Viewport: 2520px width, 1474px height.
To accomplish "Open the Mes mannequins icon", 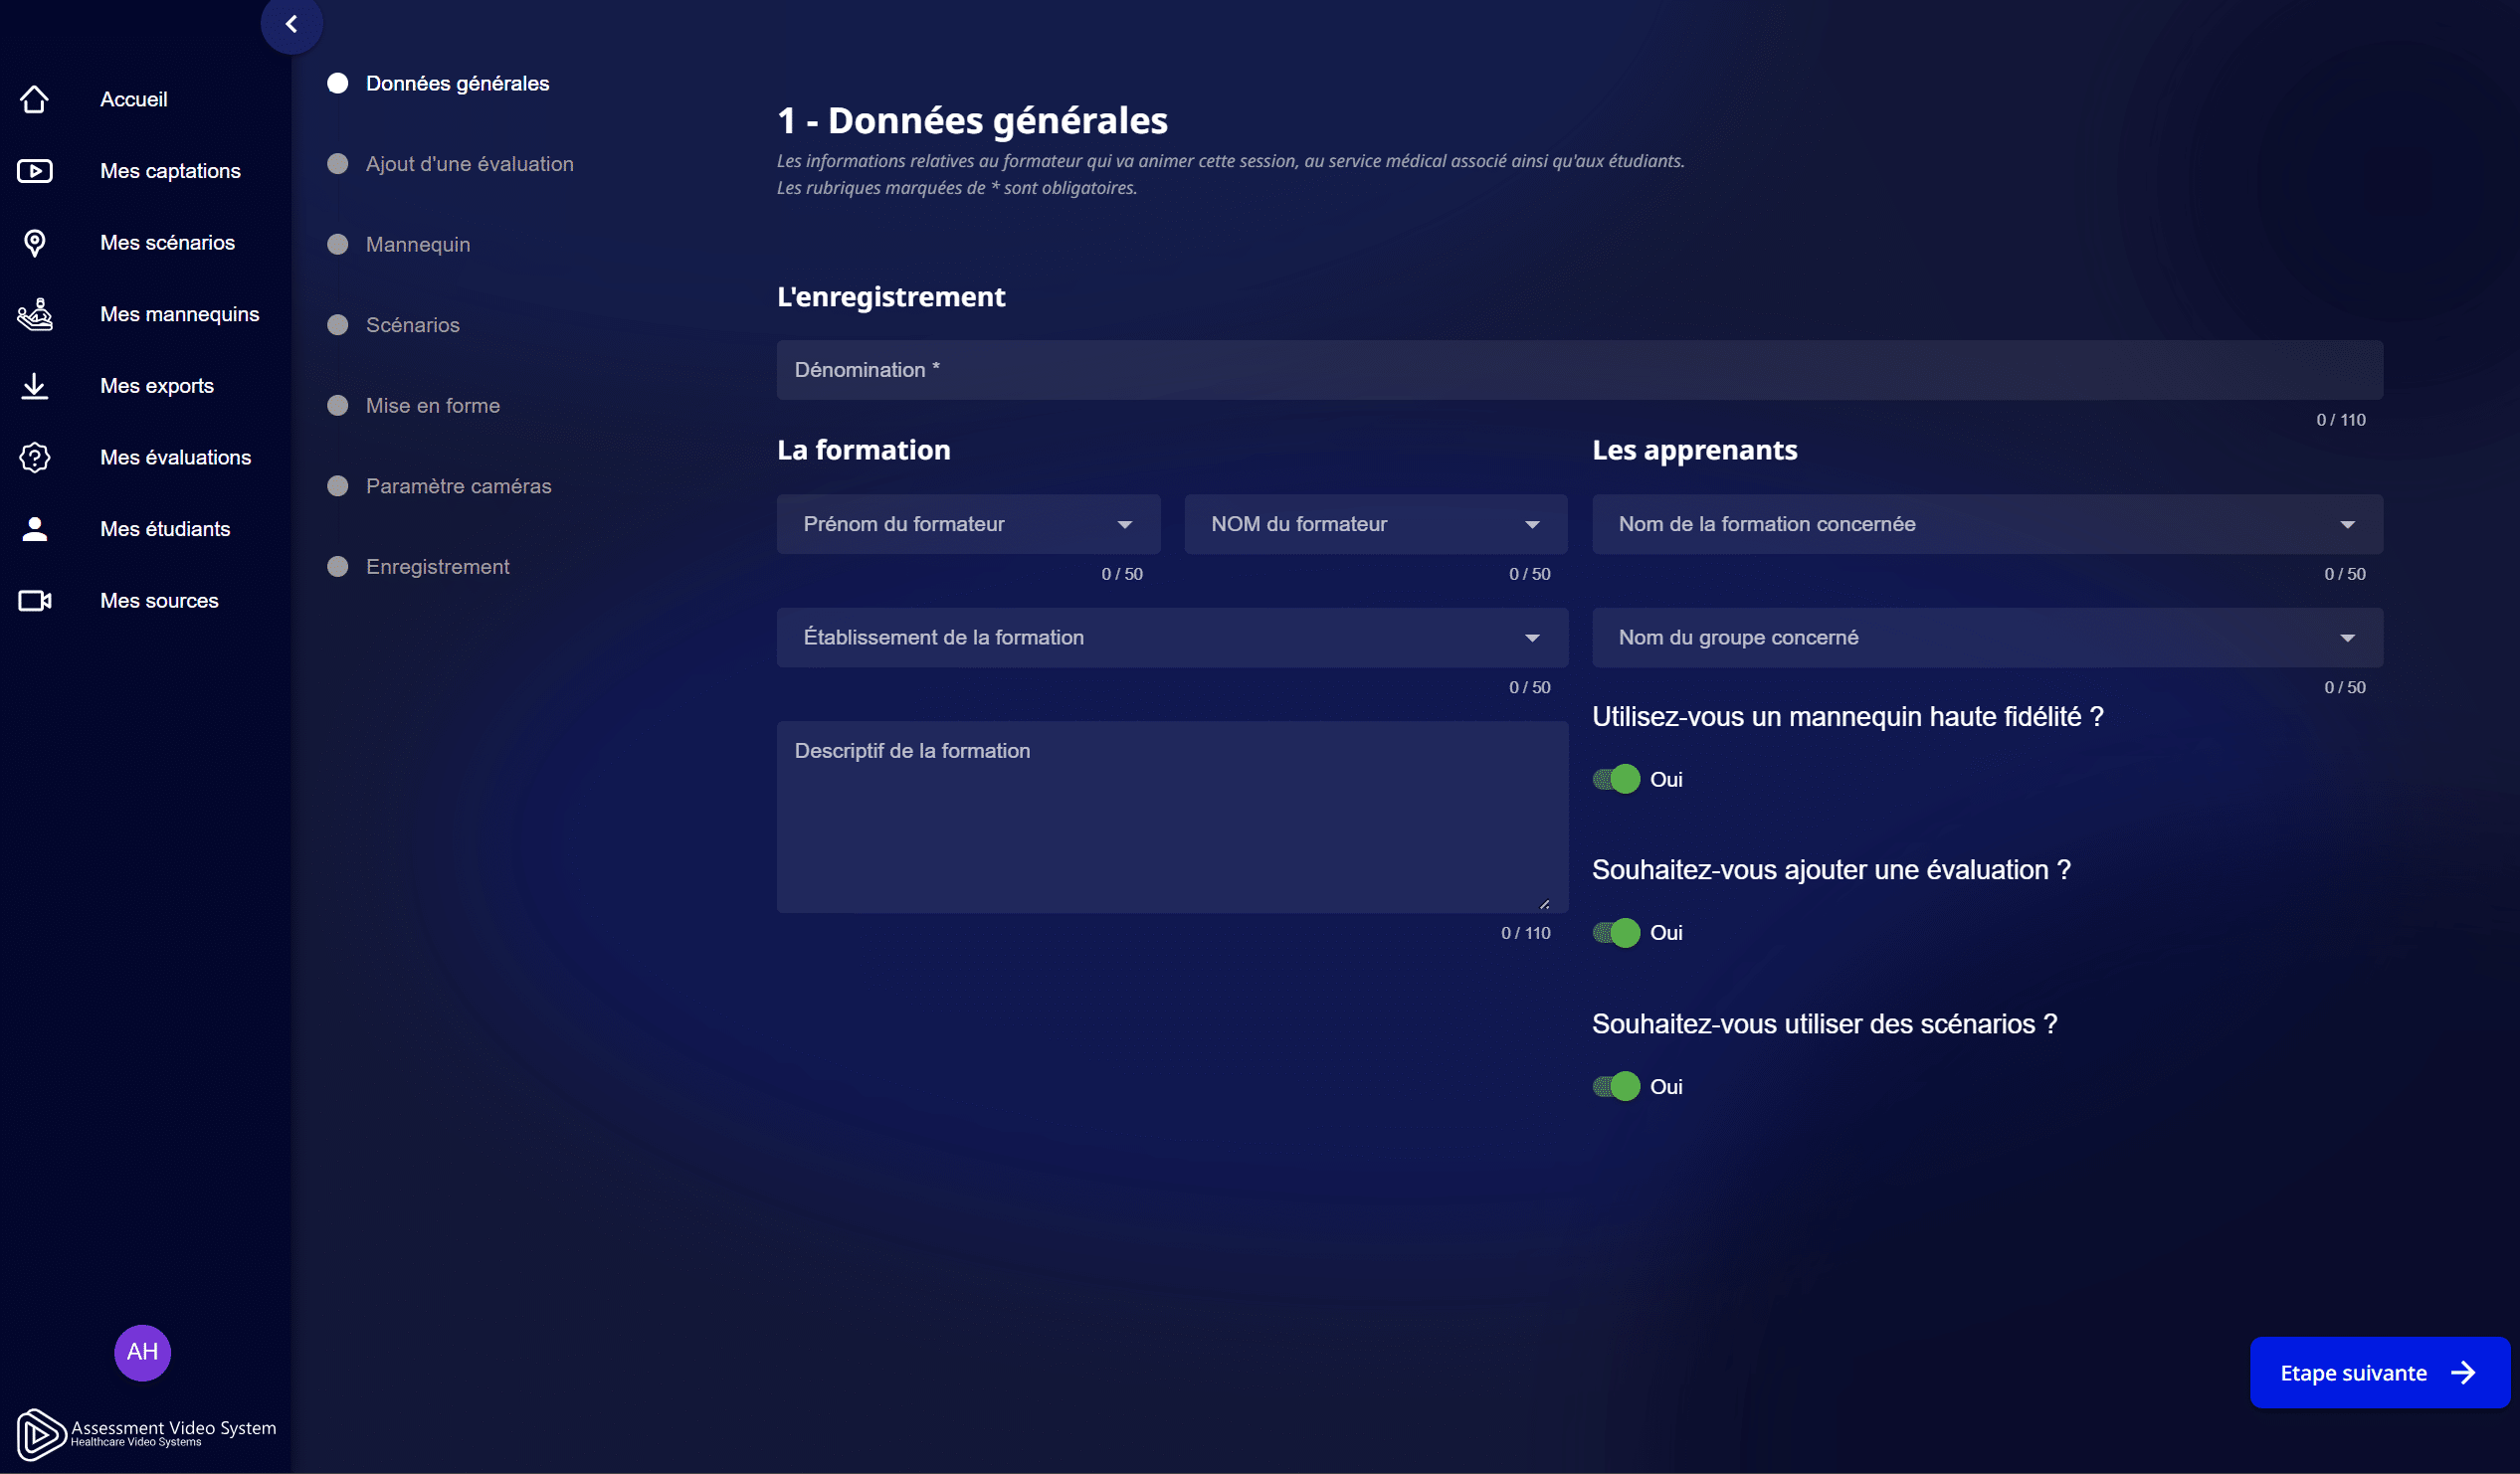I will (x=34, y=315).
